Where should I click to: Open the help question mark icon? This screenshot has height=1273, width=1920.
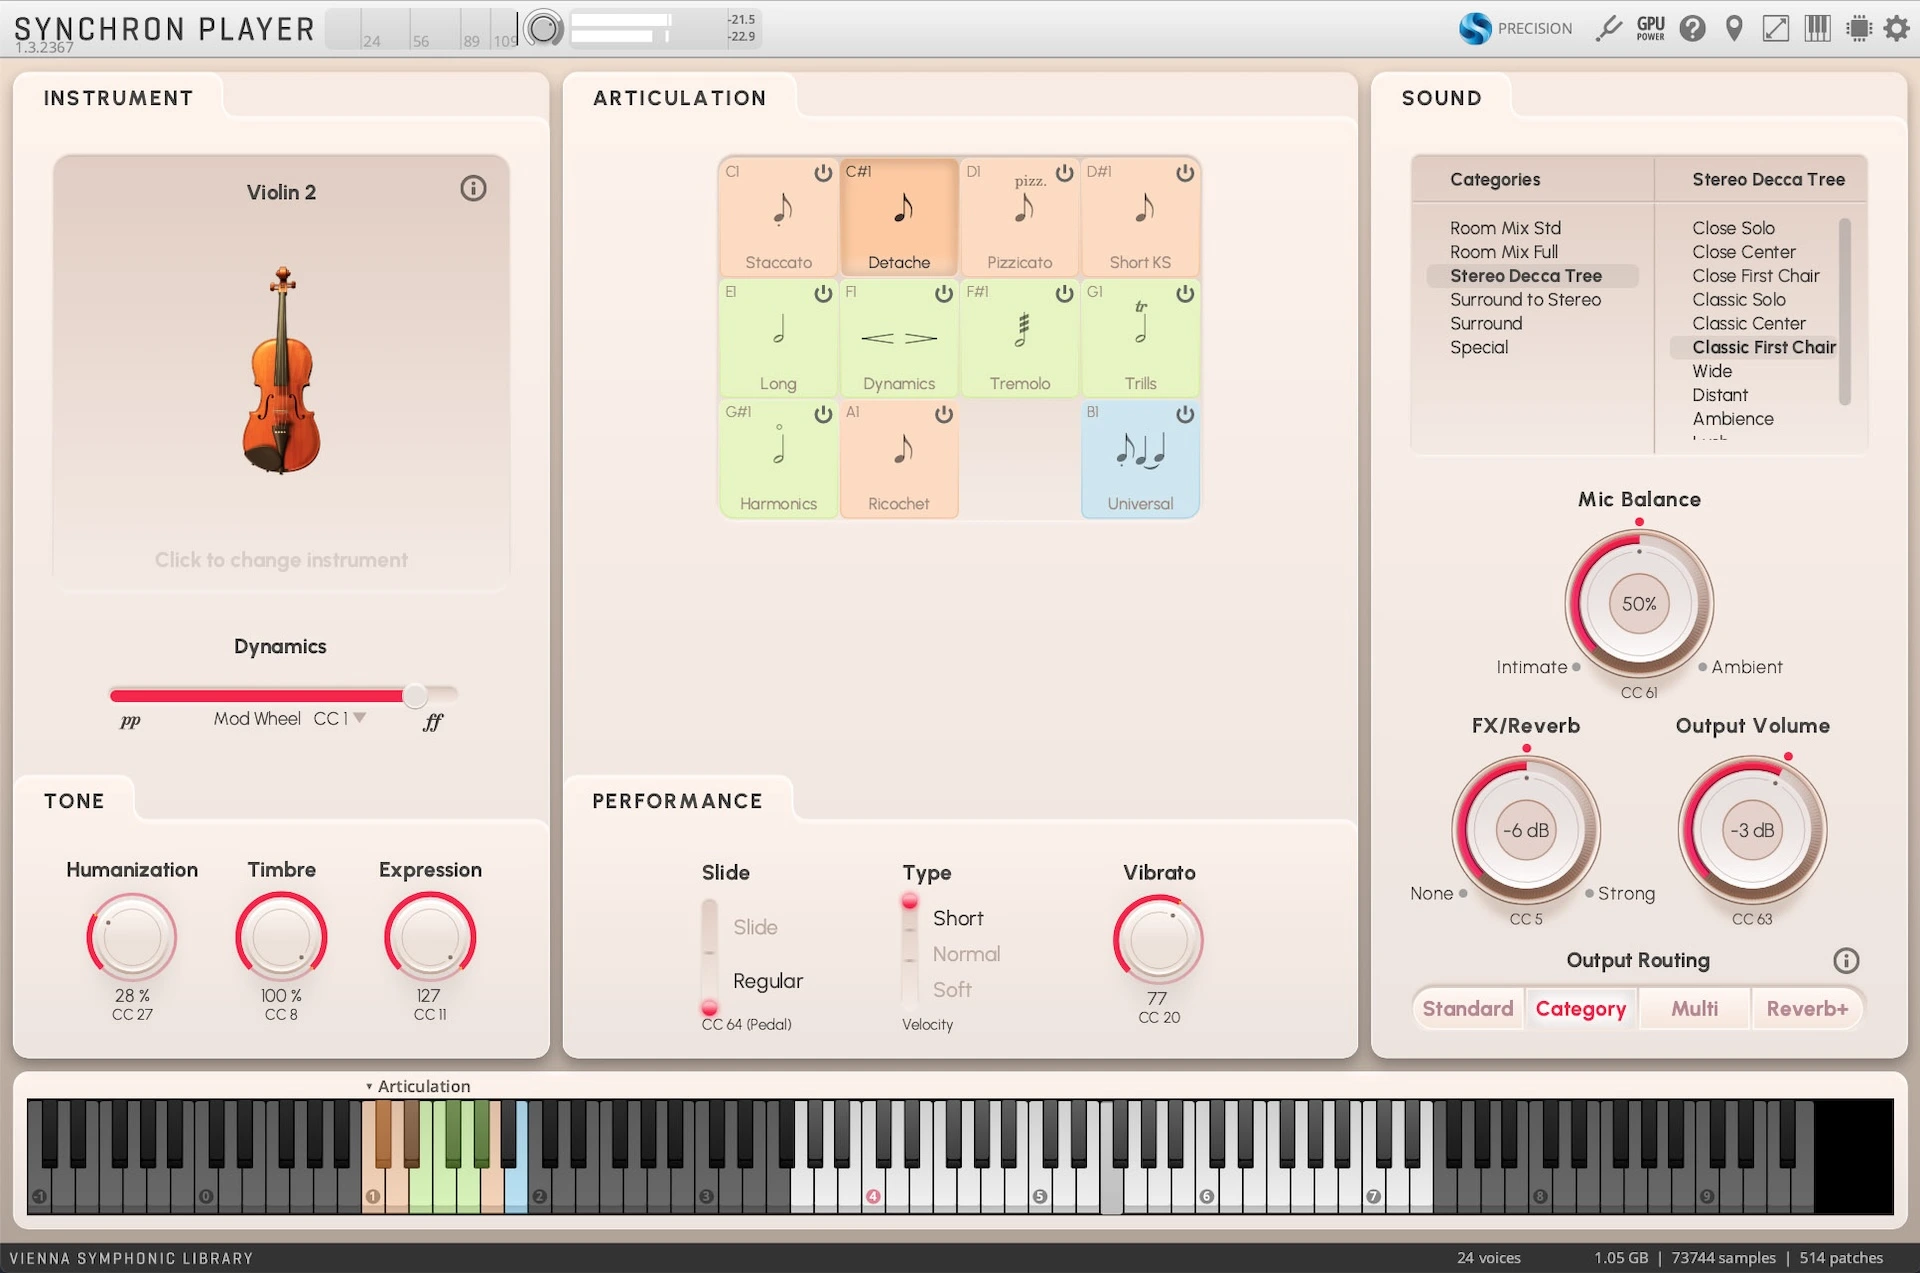pos(1692,28)
